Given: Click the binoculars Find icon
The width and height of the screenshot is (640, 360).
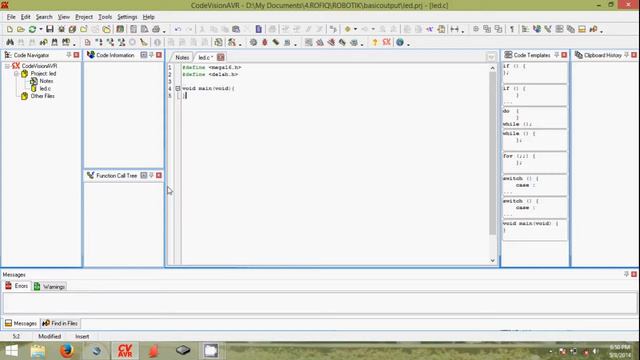Looking at the screenshot, I should click(10, 42).
